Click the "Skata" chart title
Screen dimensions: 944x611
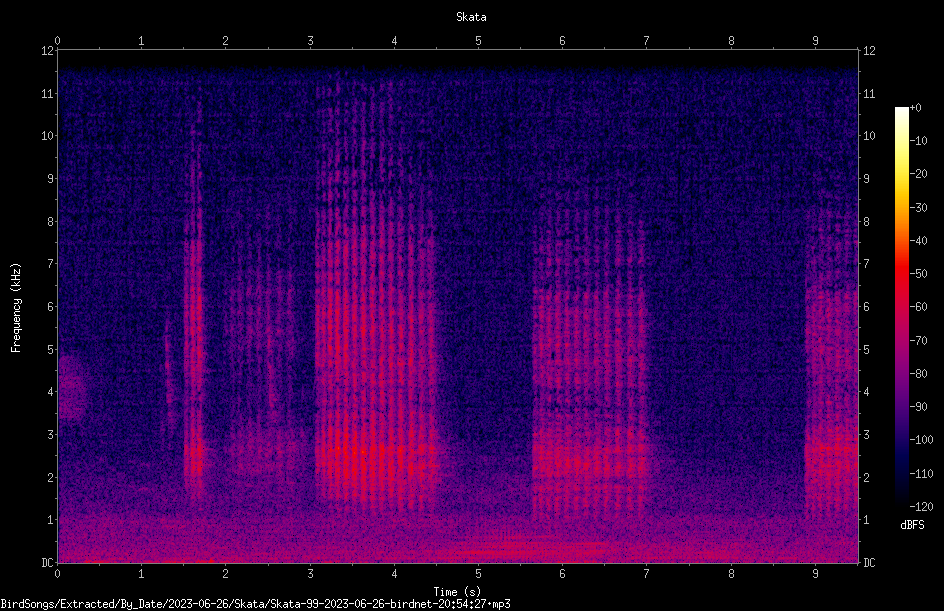(x=471, y=17)
